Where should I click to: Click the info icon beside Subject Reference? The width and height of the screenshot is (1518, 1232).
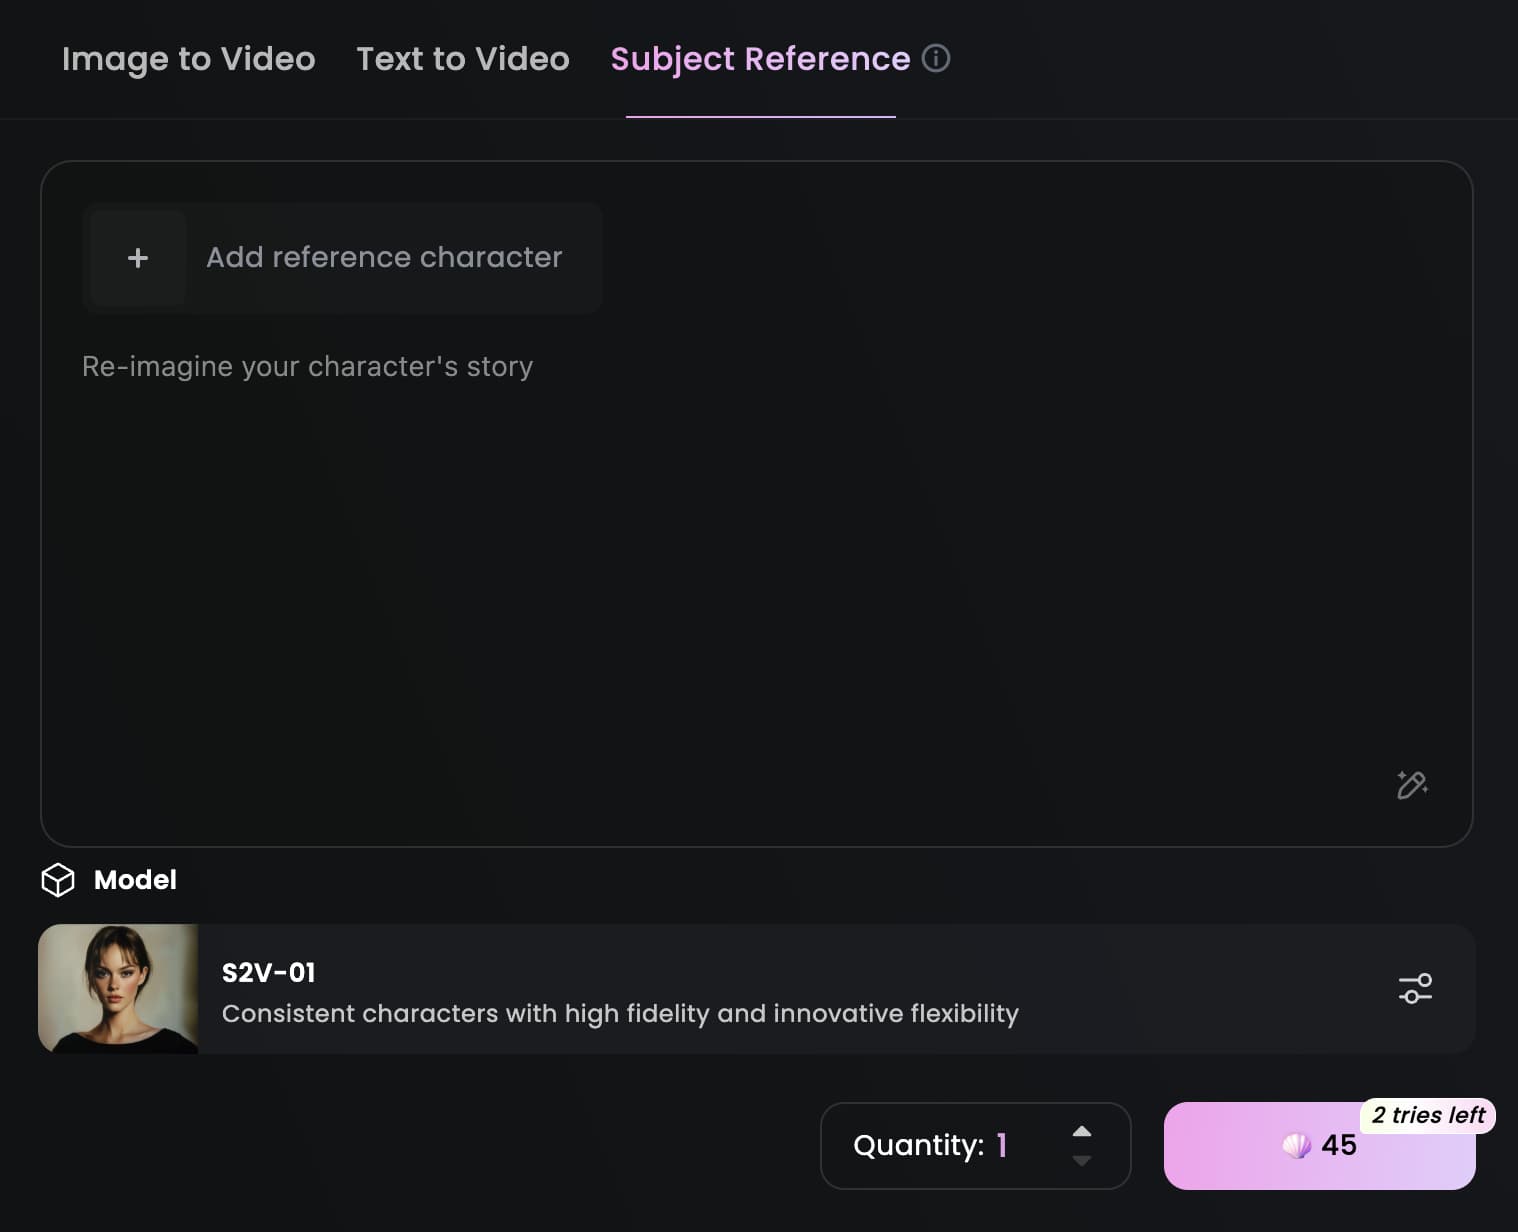click(x=936, y=58)
